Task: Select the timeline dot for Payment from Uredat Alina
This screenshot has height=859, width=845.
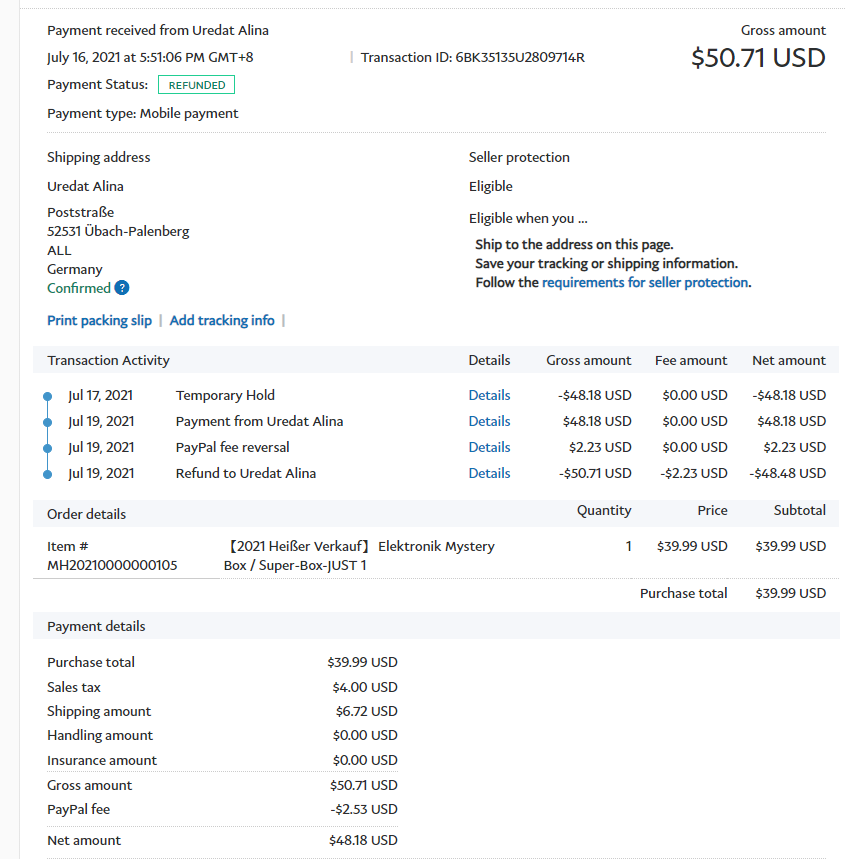Action: (x=47, y=422)
